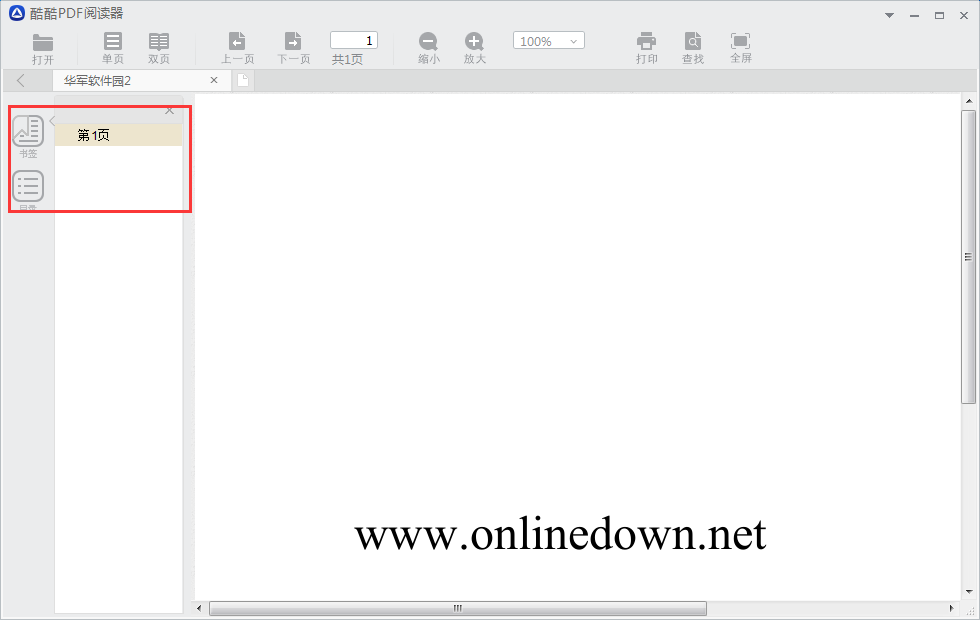Viewport: 980px width, 620px height.
Task: Open the 目录 table of contents panel
Action: point(28,190)
